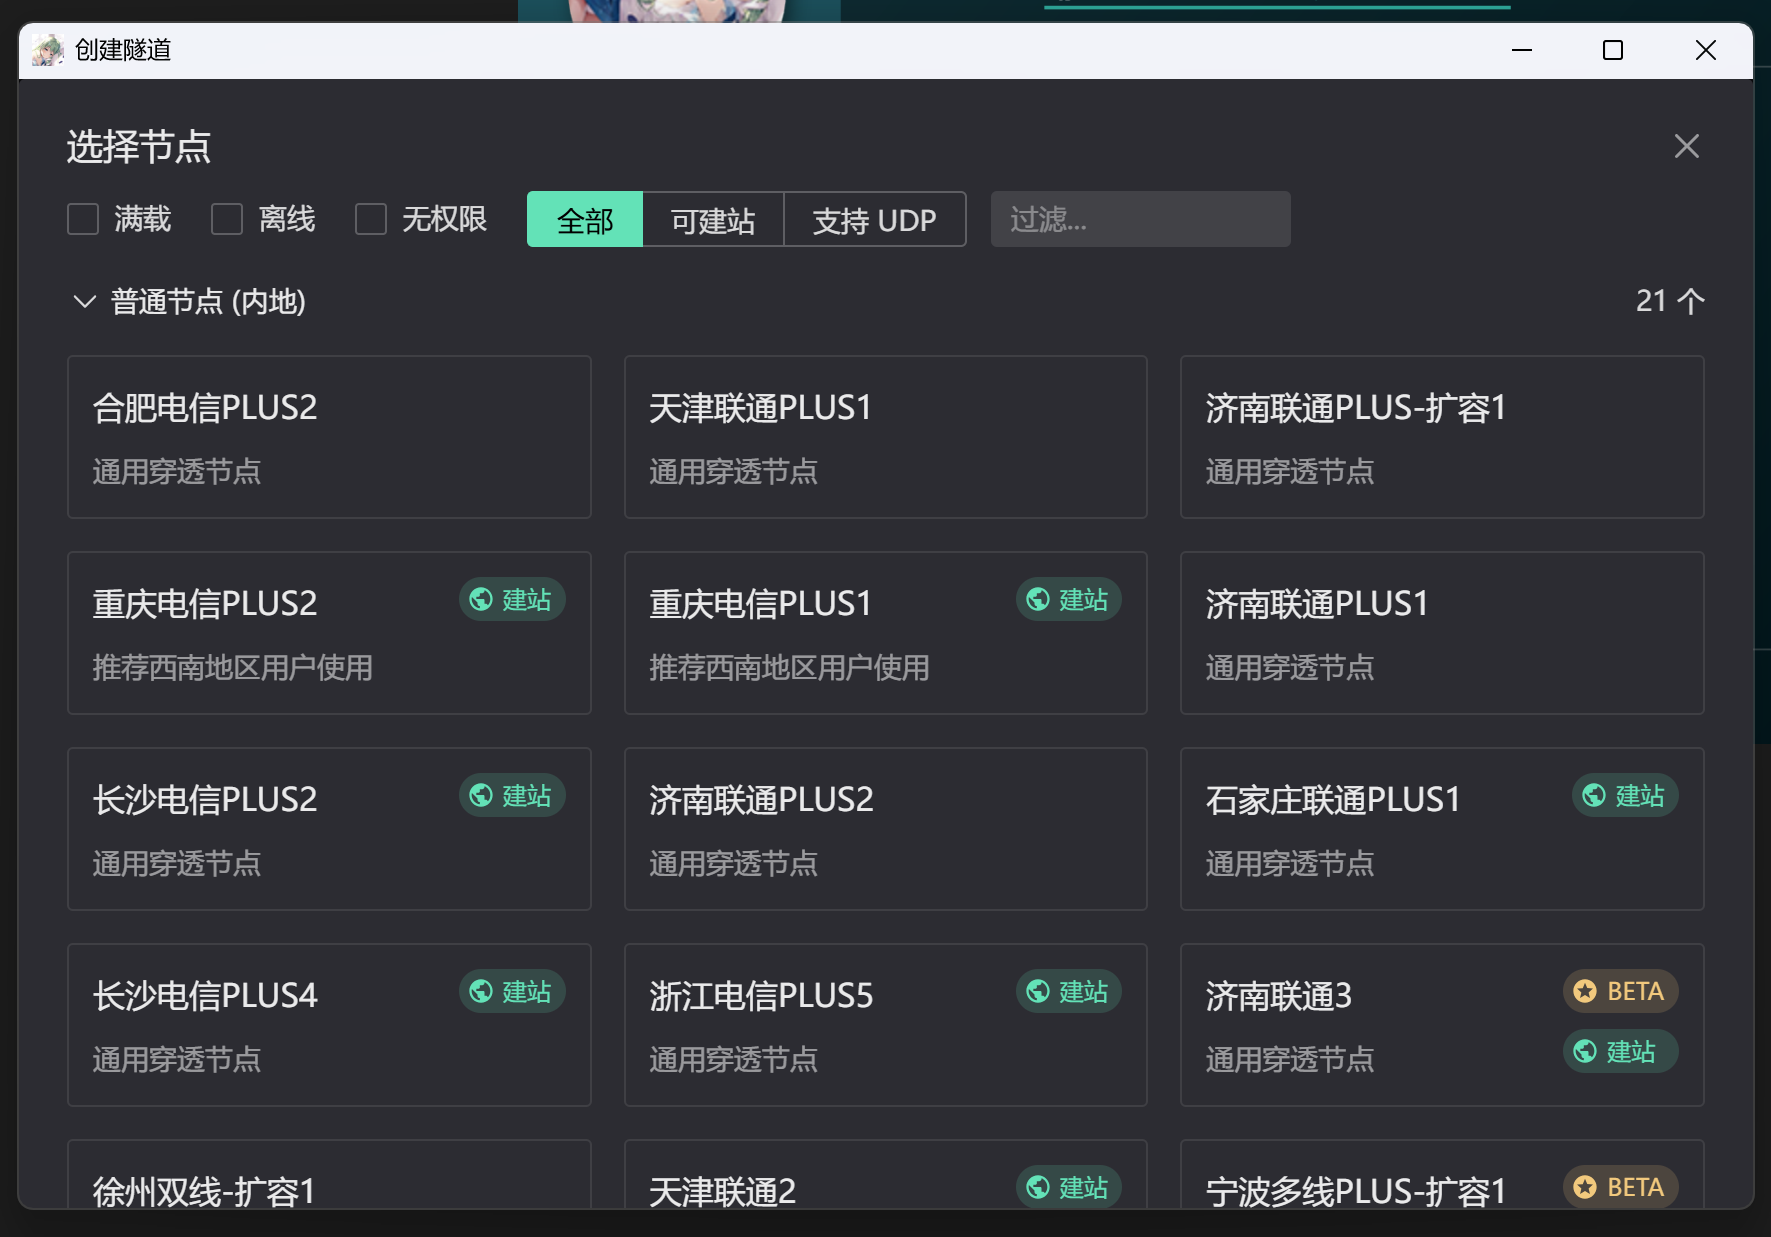
Task: Enable the 满载 checkbox
Action: pyautogui.click(x=83, y=219)
